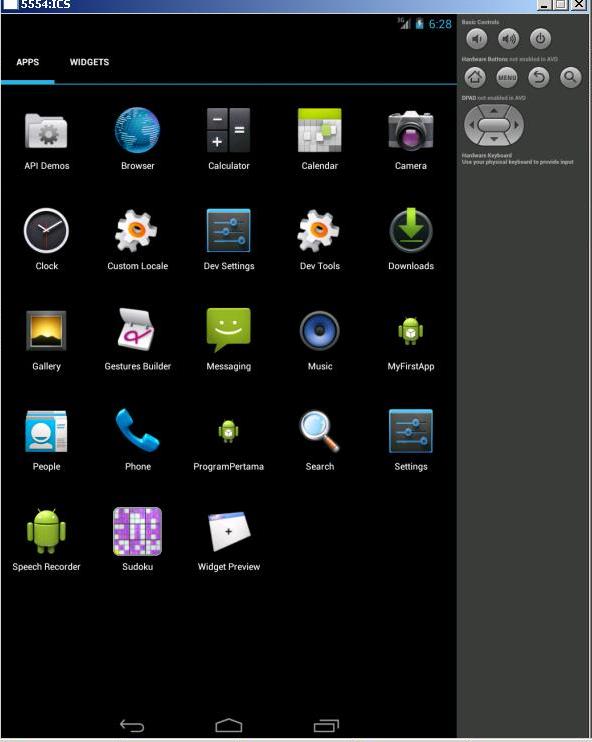Viewport: 592px width, 742px height.
Task: Launch Speech Recorder
Action: tap(46, 540)
